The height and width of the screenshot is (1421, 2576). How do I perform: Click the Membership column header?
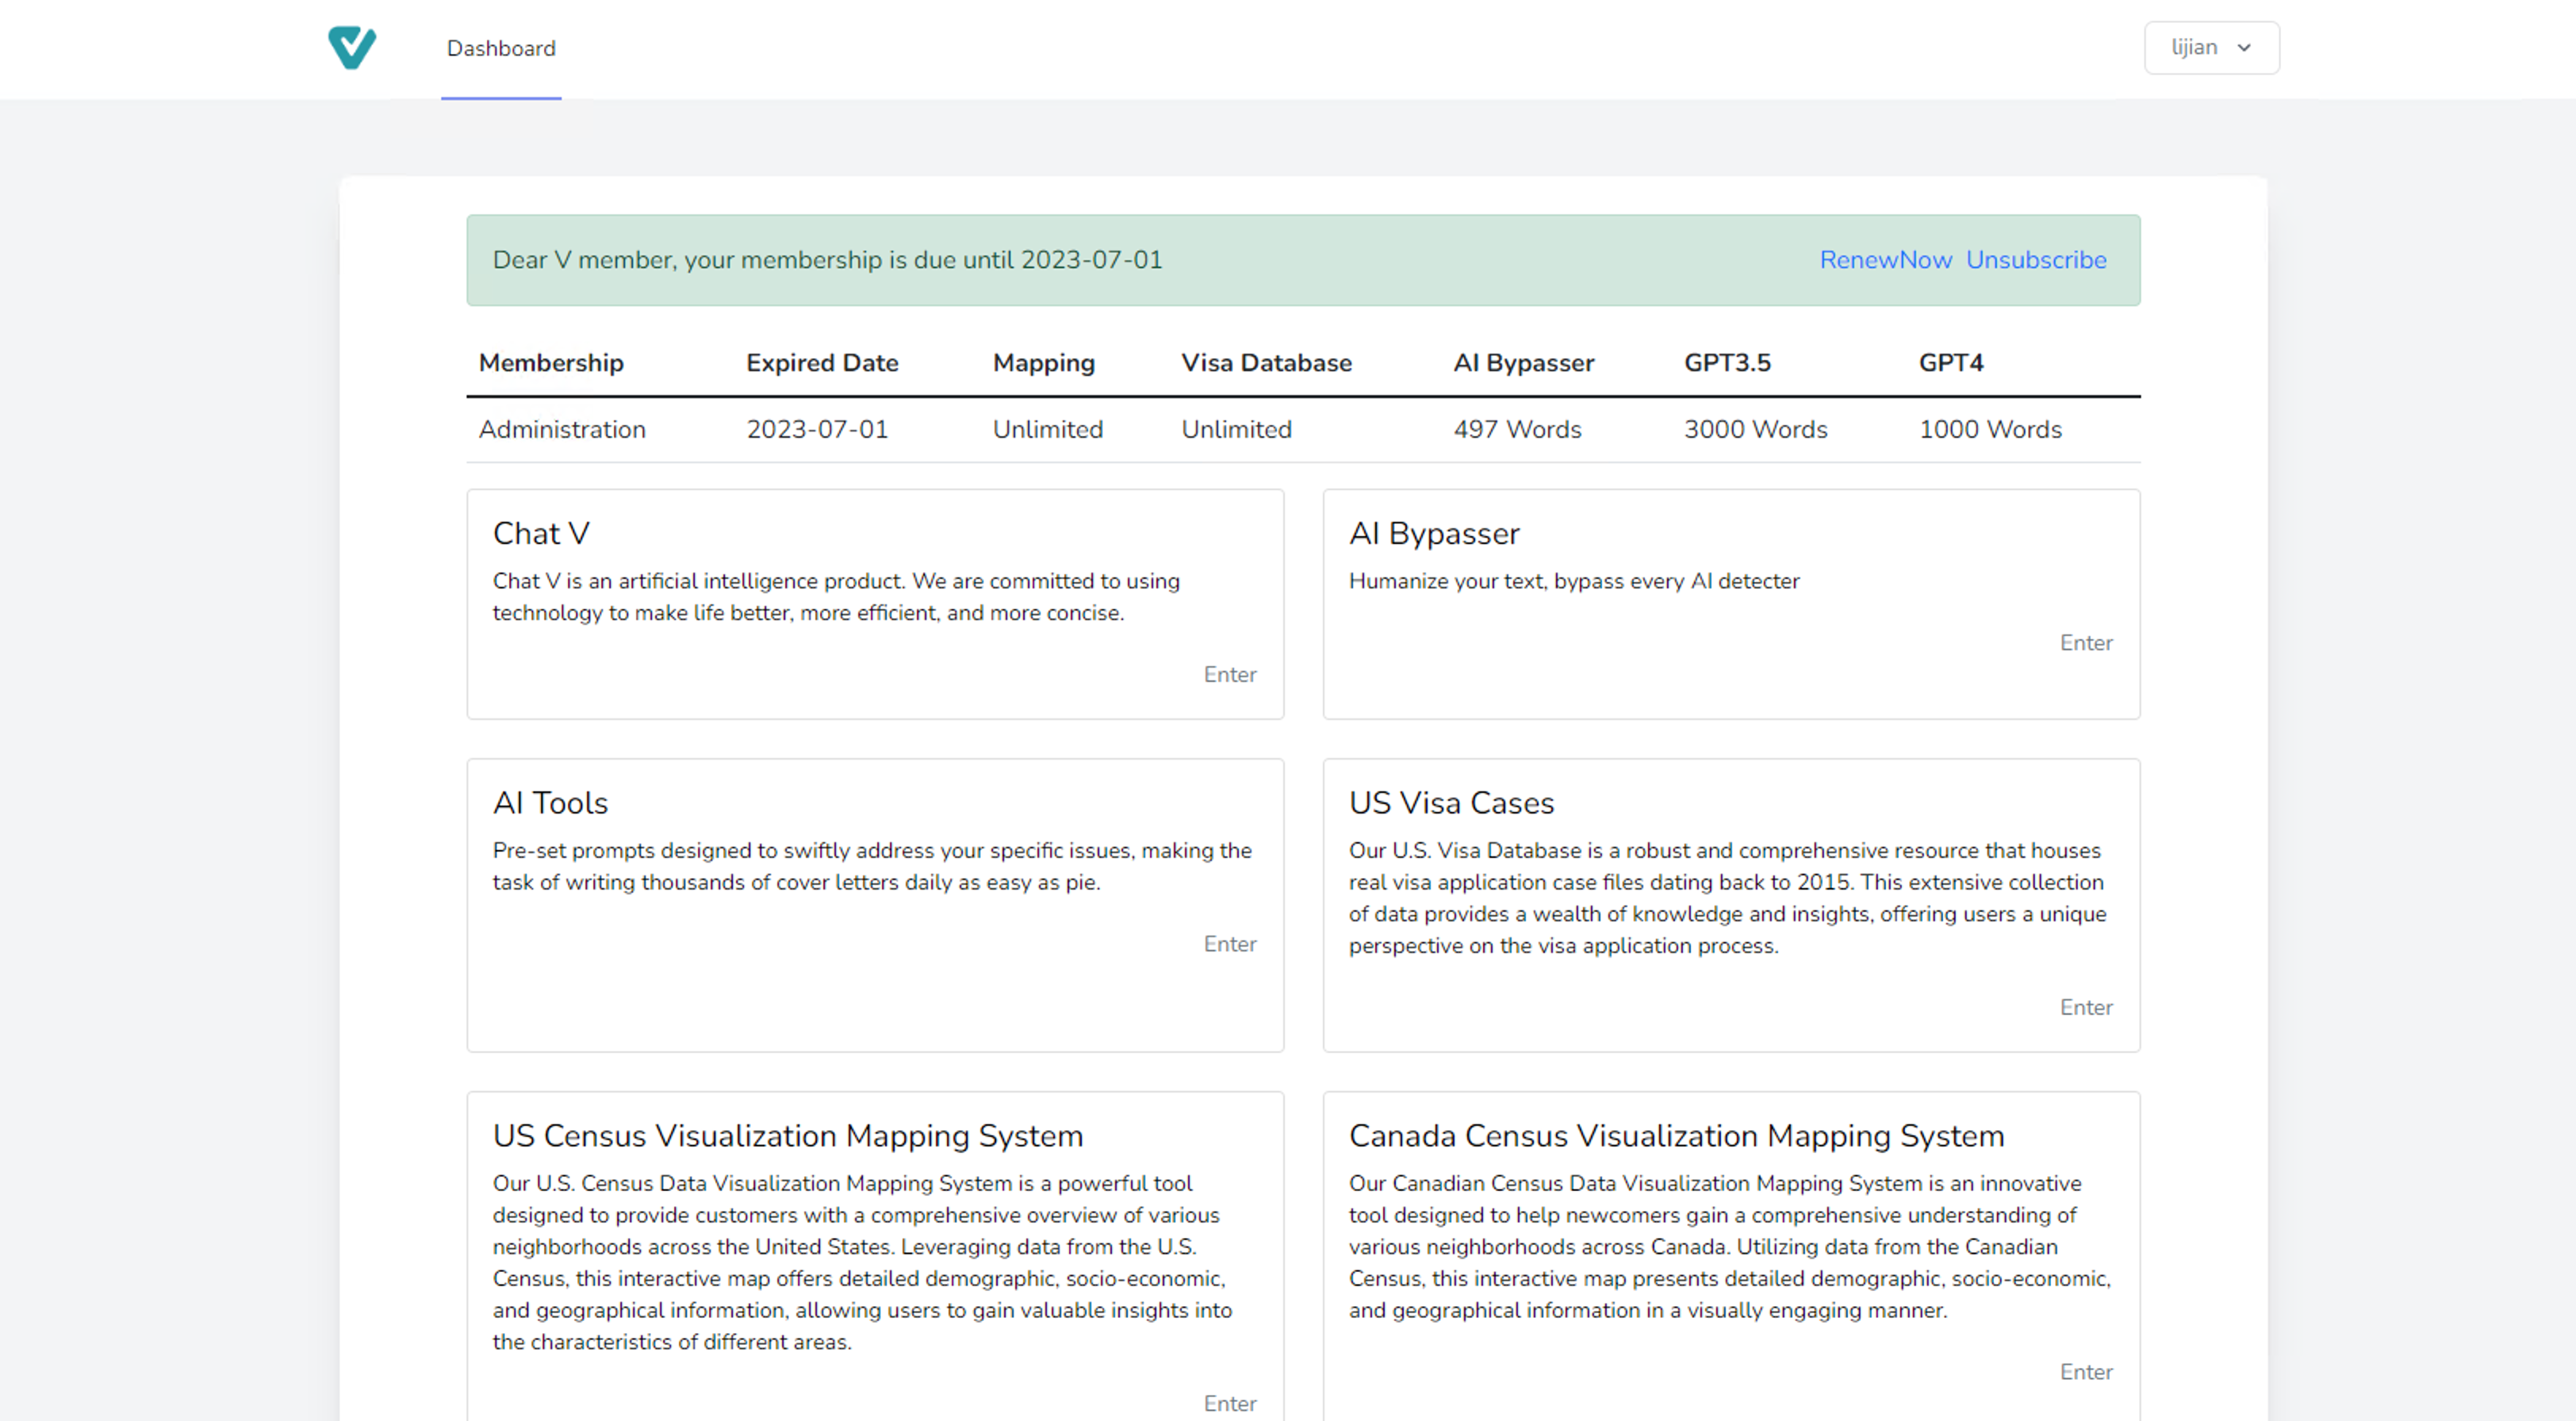(551, 363)
